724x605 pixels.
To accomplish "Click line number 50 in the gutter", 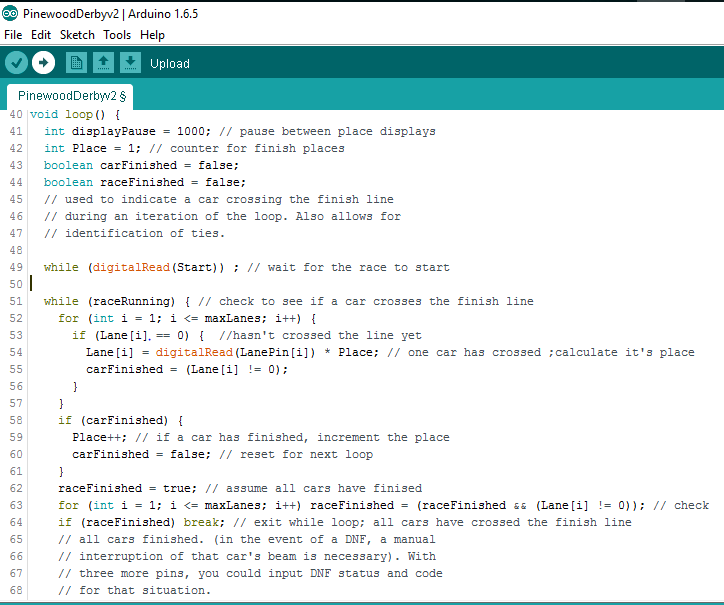I will coord(16,284).
